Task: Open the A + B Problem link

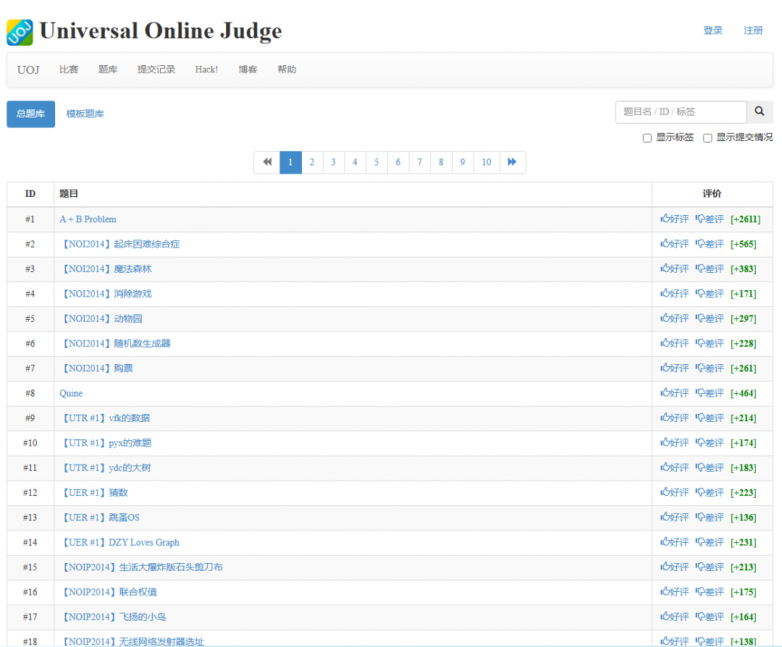Action: 88,219
